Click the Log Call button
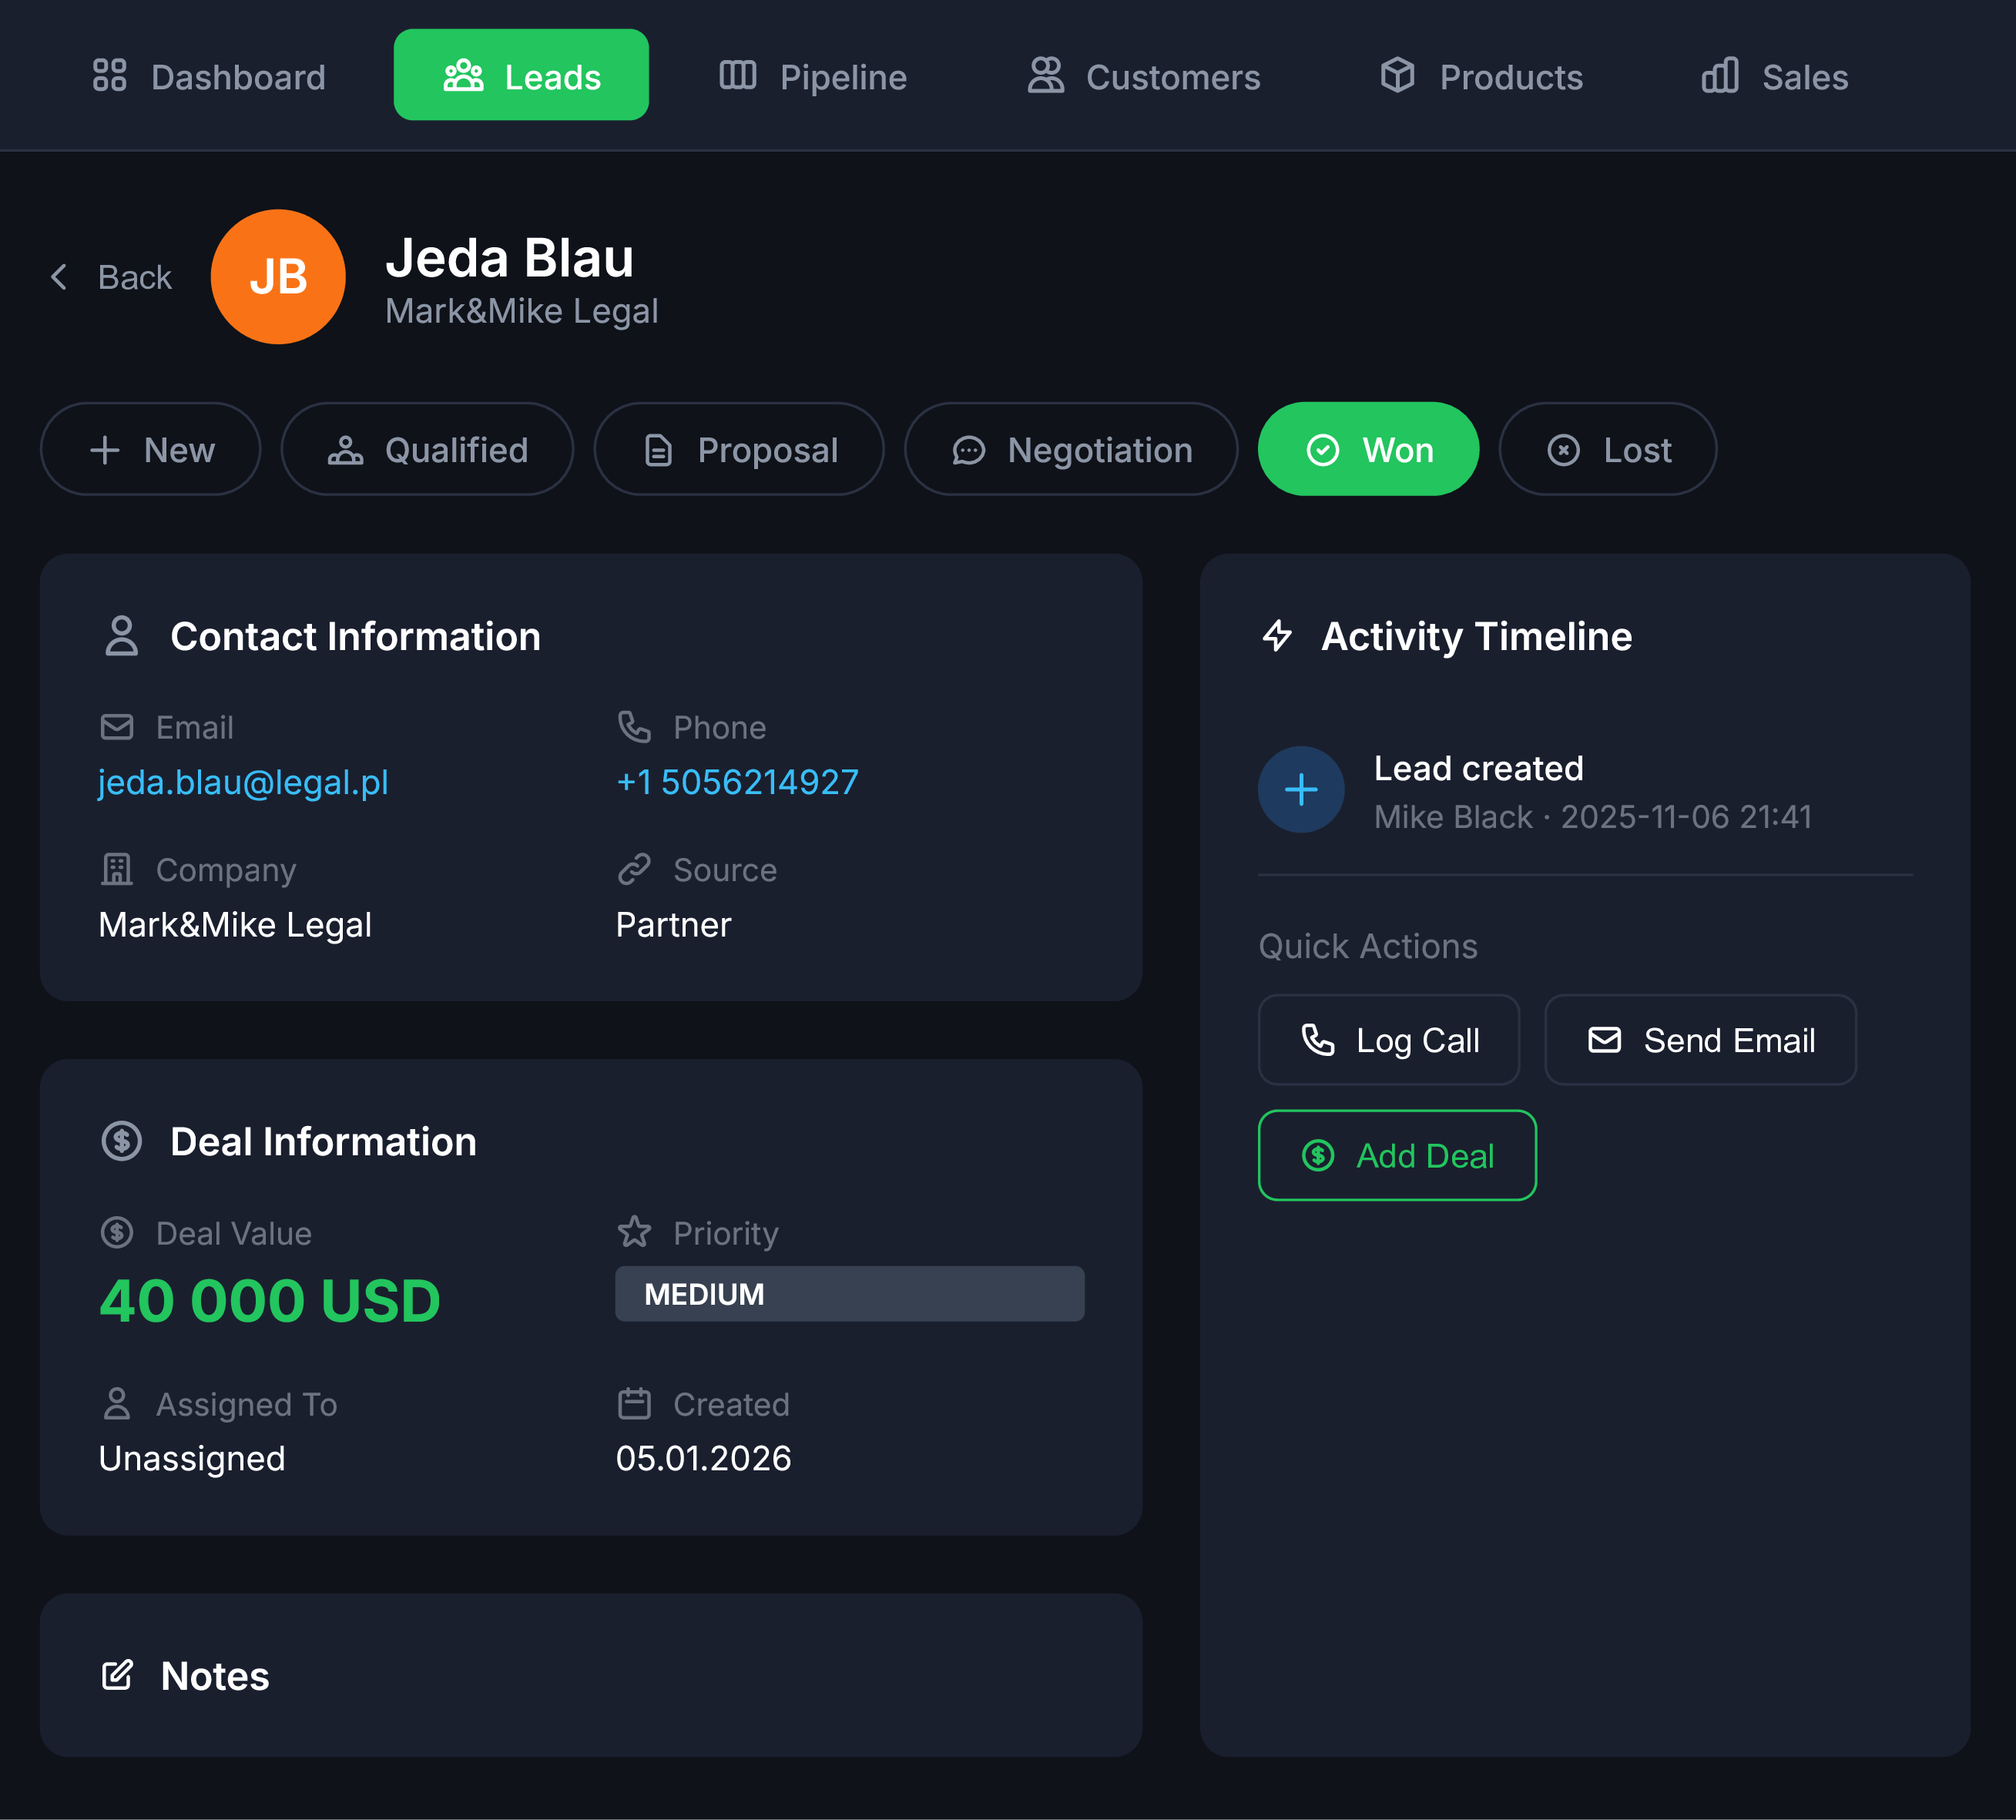Image resolution: width=2016 pixels, height=1820 pixels. pyautogui.click(x=1388, y=1040)
